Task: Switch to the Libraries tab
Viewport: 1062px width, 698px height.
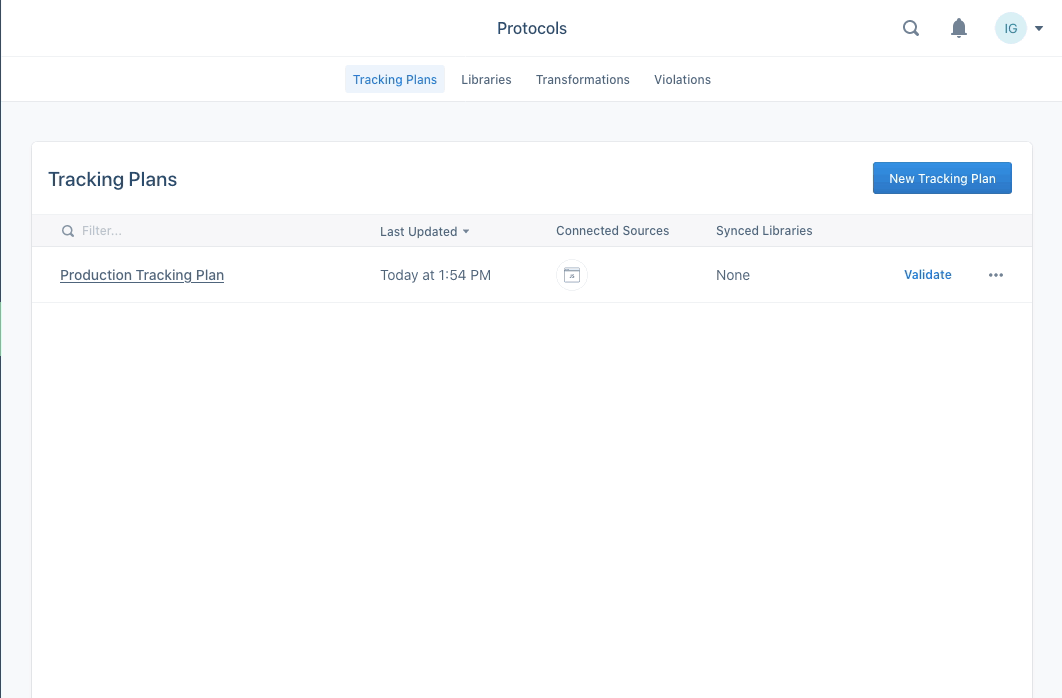Action: tap(486, 79)
